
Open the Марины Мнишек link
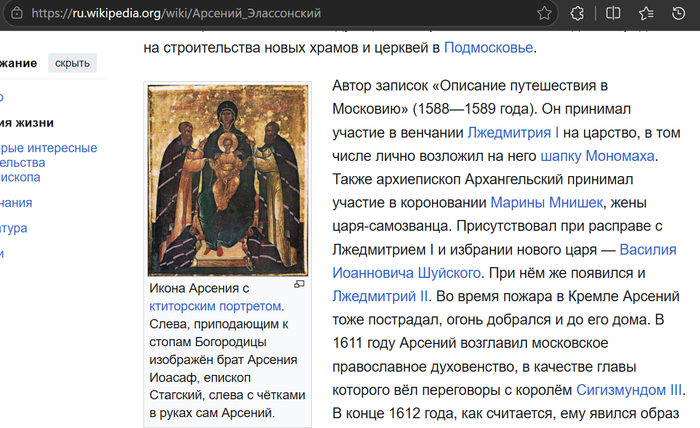coord(546,203)
